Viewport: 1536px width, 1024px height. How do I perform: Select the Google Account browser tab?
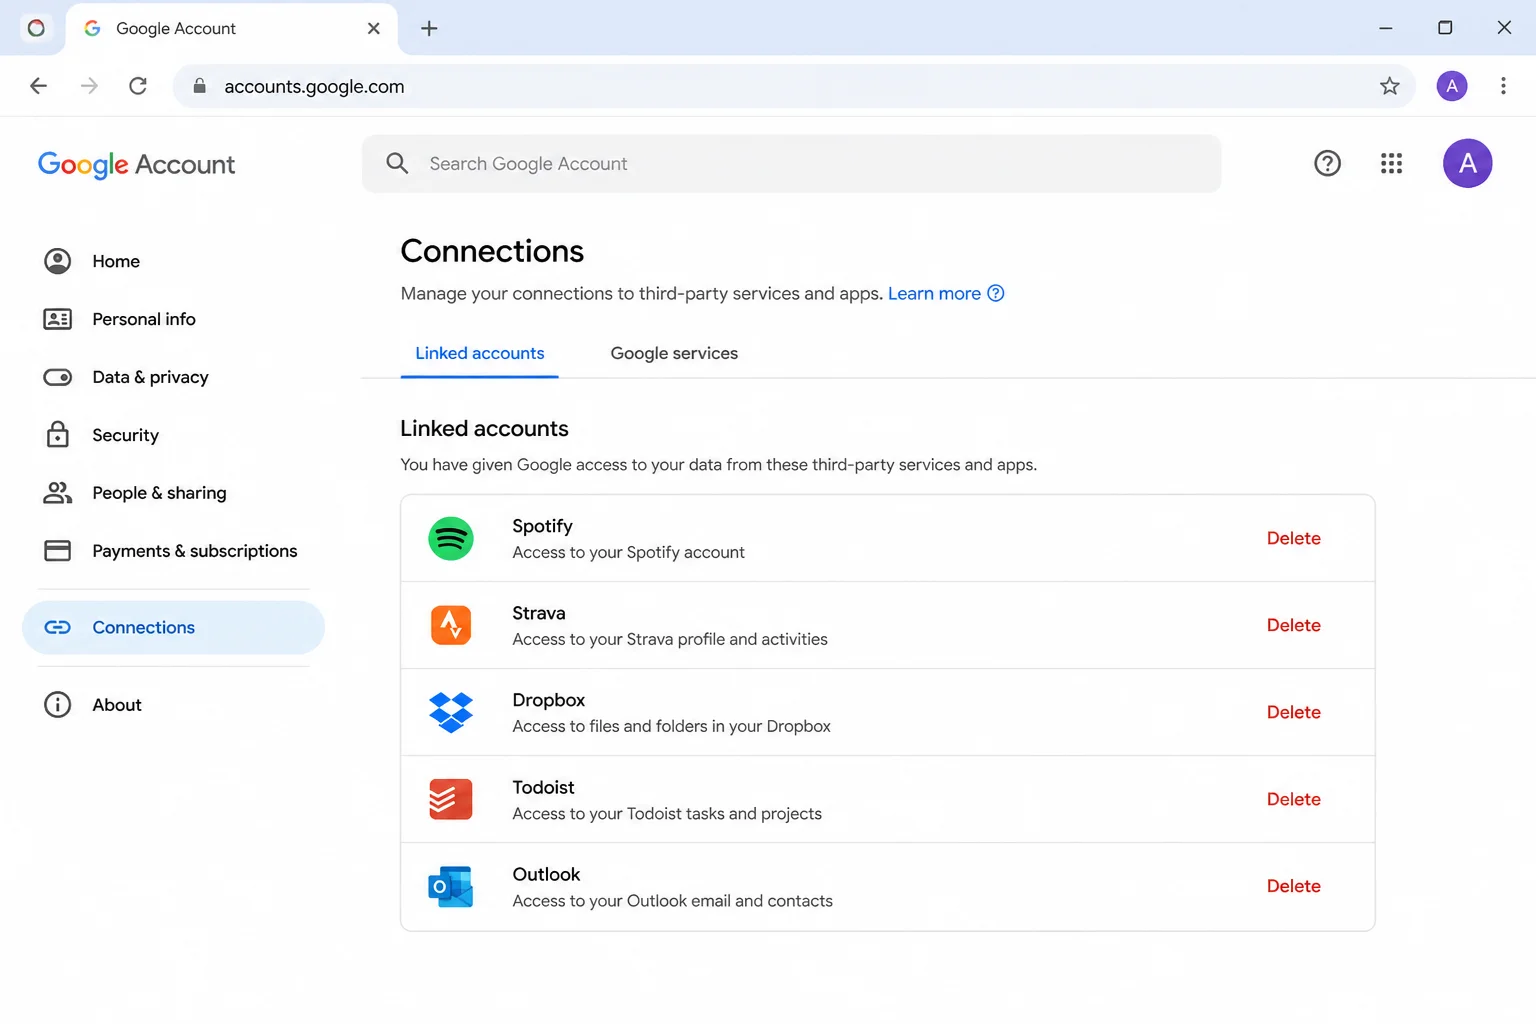click(232, 28)
